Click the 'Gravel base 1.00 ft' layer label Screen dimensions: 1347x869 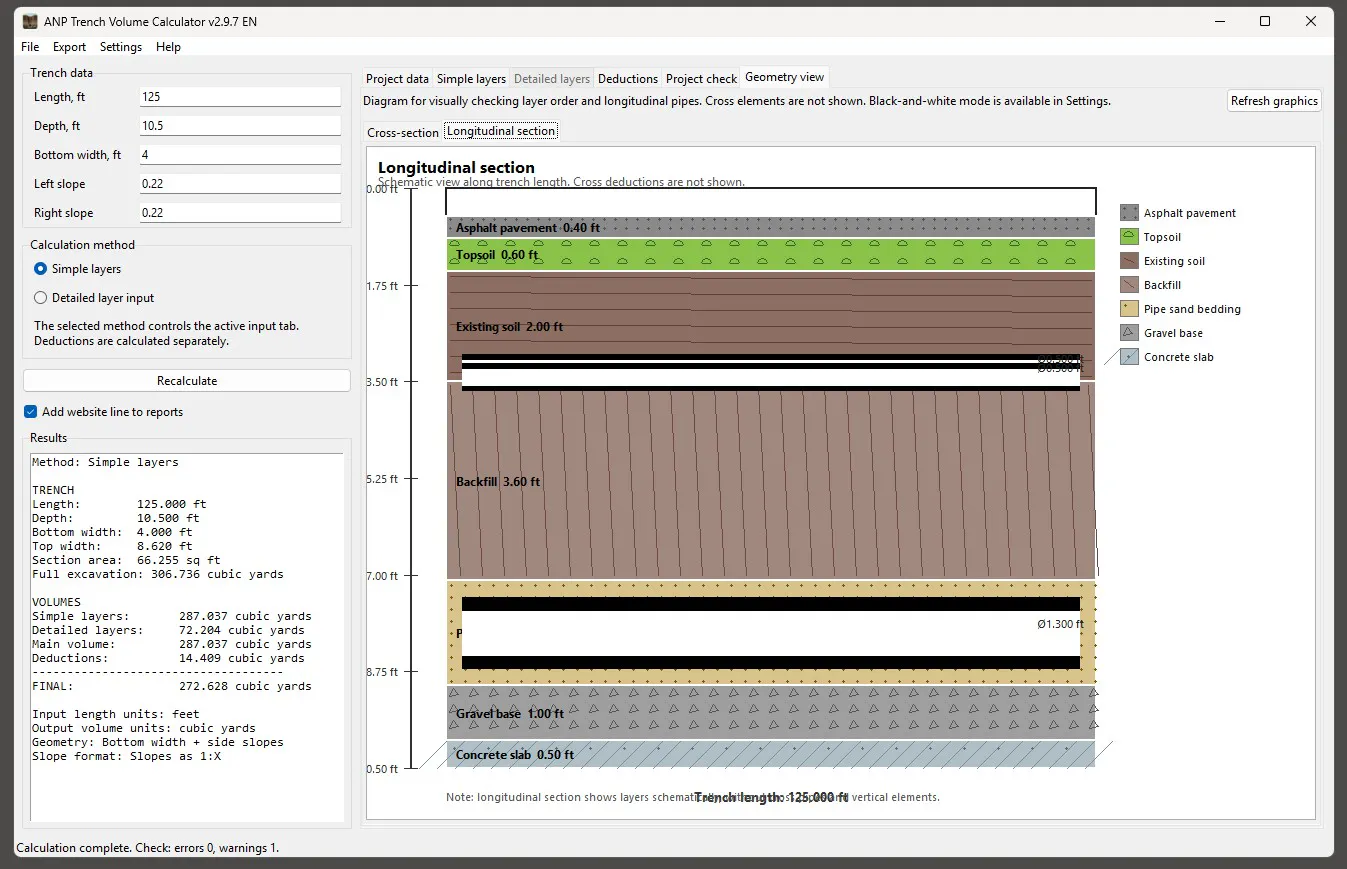pyautogui.click(x=510, y=714)
